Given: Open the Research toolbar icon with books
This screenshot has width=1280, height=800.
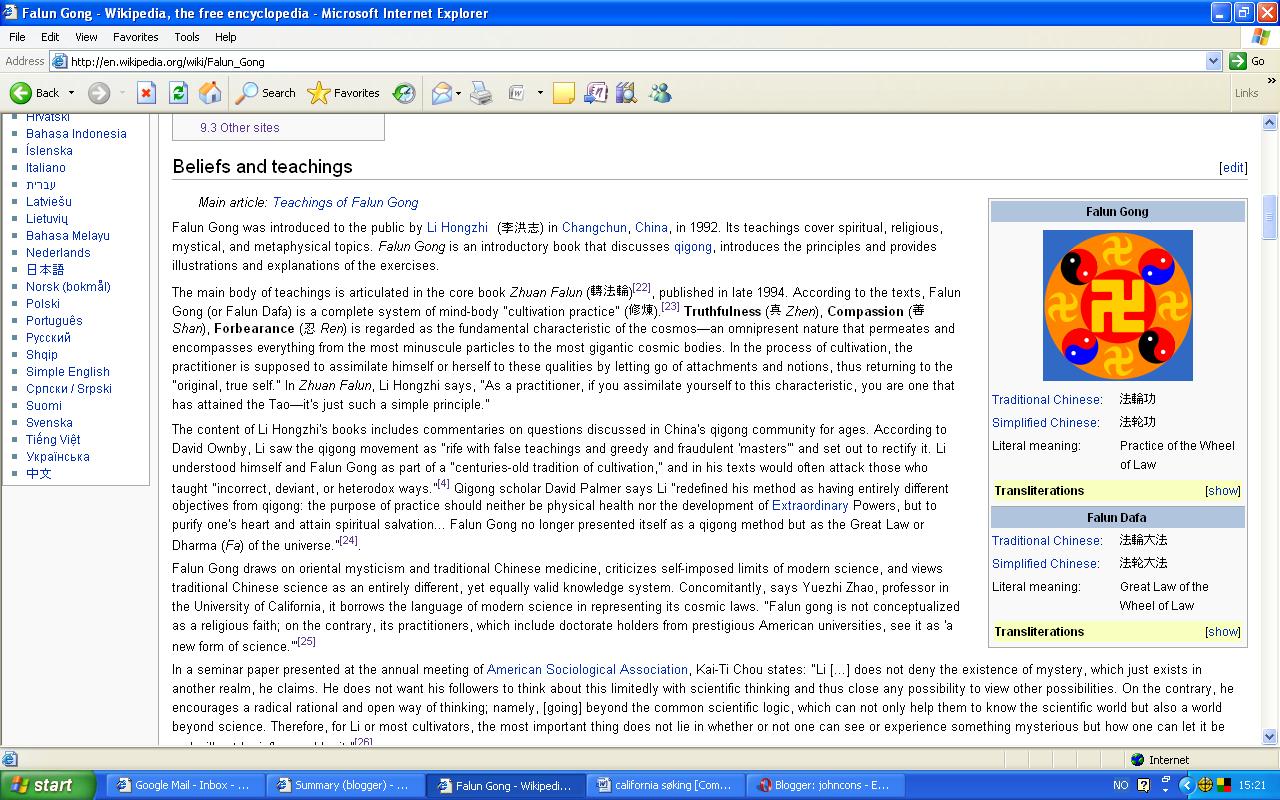Looking at the screenshot, I should [627, 93].
